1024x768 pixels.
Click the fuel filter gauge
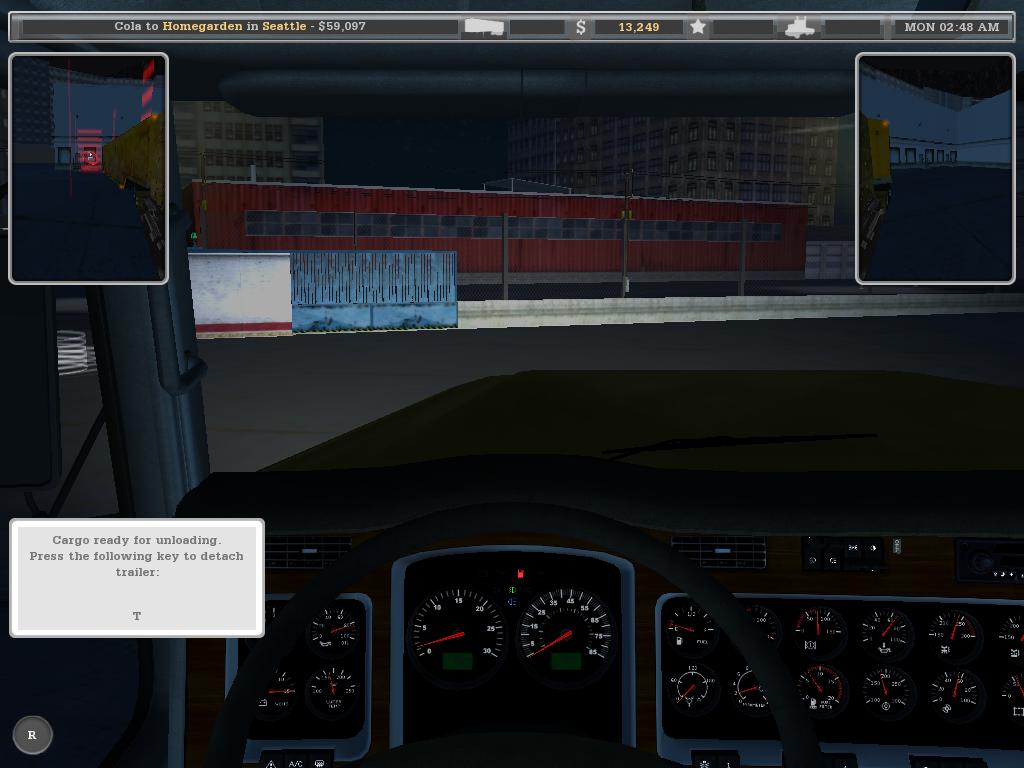(x=821, y=689)
